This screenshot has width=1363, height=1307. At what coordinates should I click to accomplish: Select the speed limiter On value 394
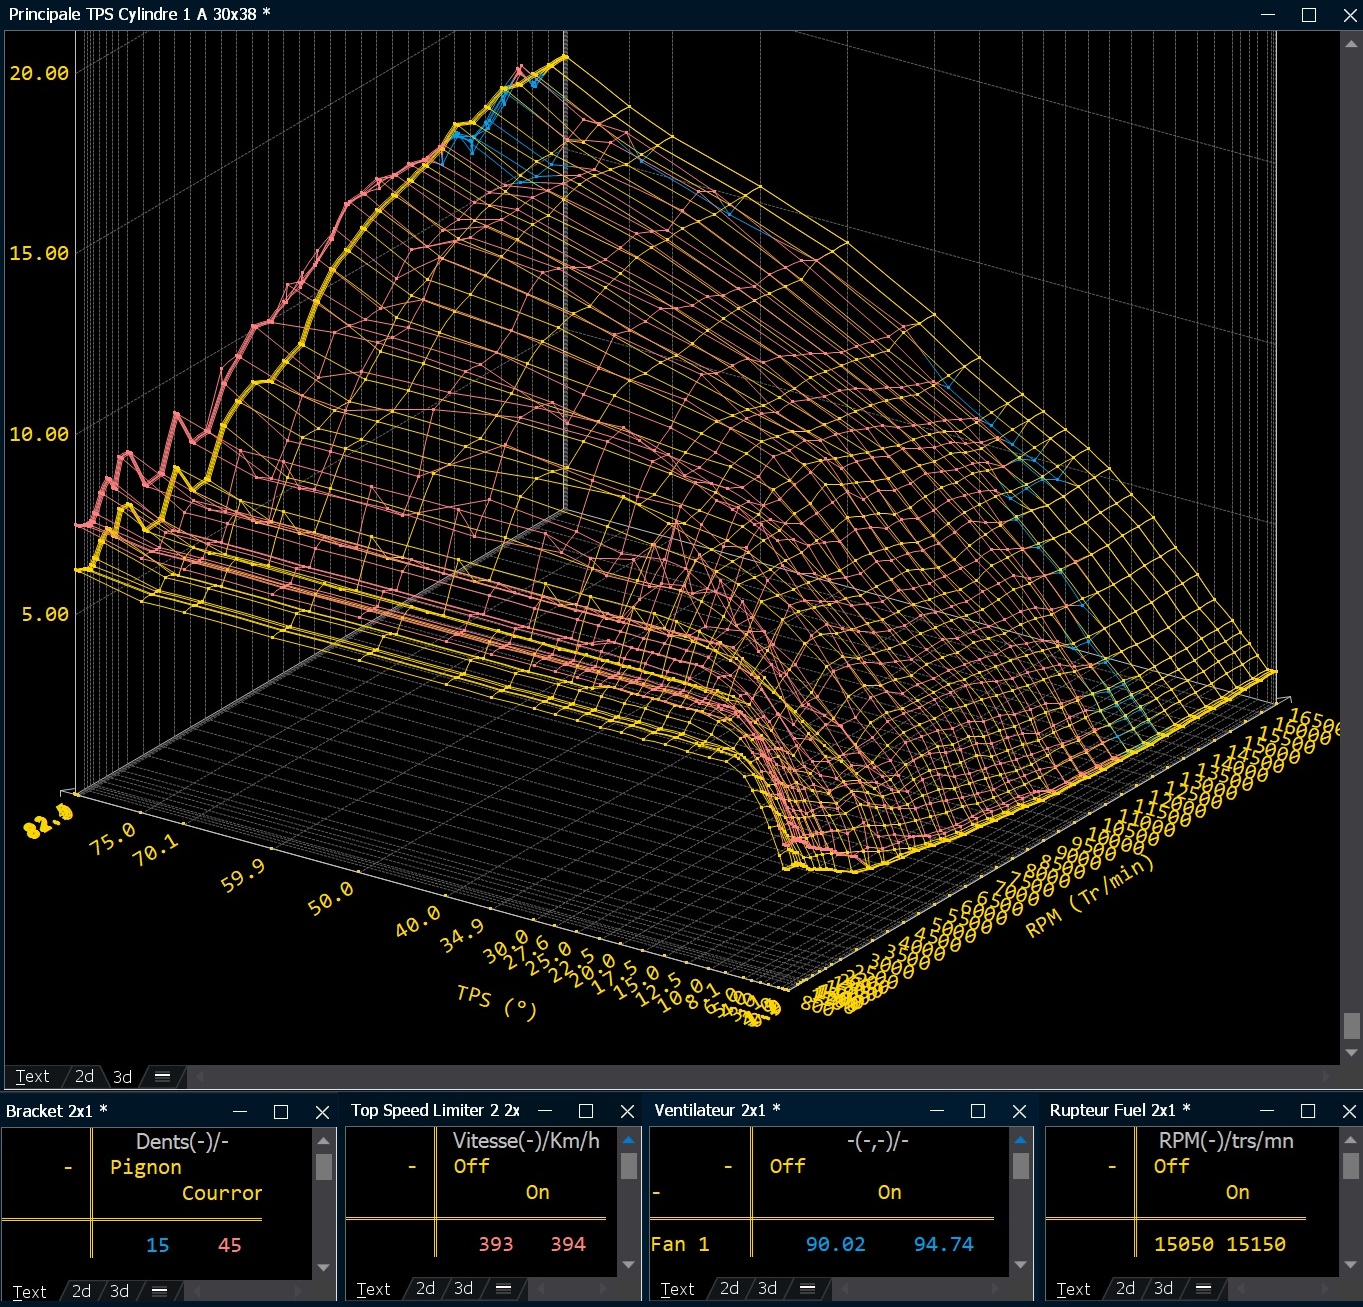coord(568,1244)
